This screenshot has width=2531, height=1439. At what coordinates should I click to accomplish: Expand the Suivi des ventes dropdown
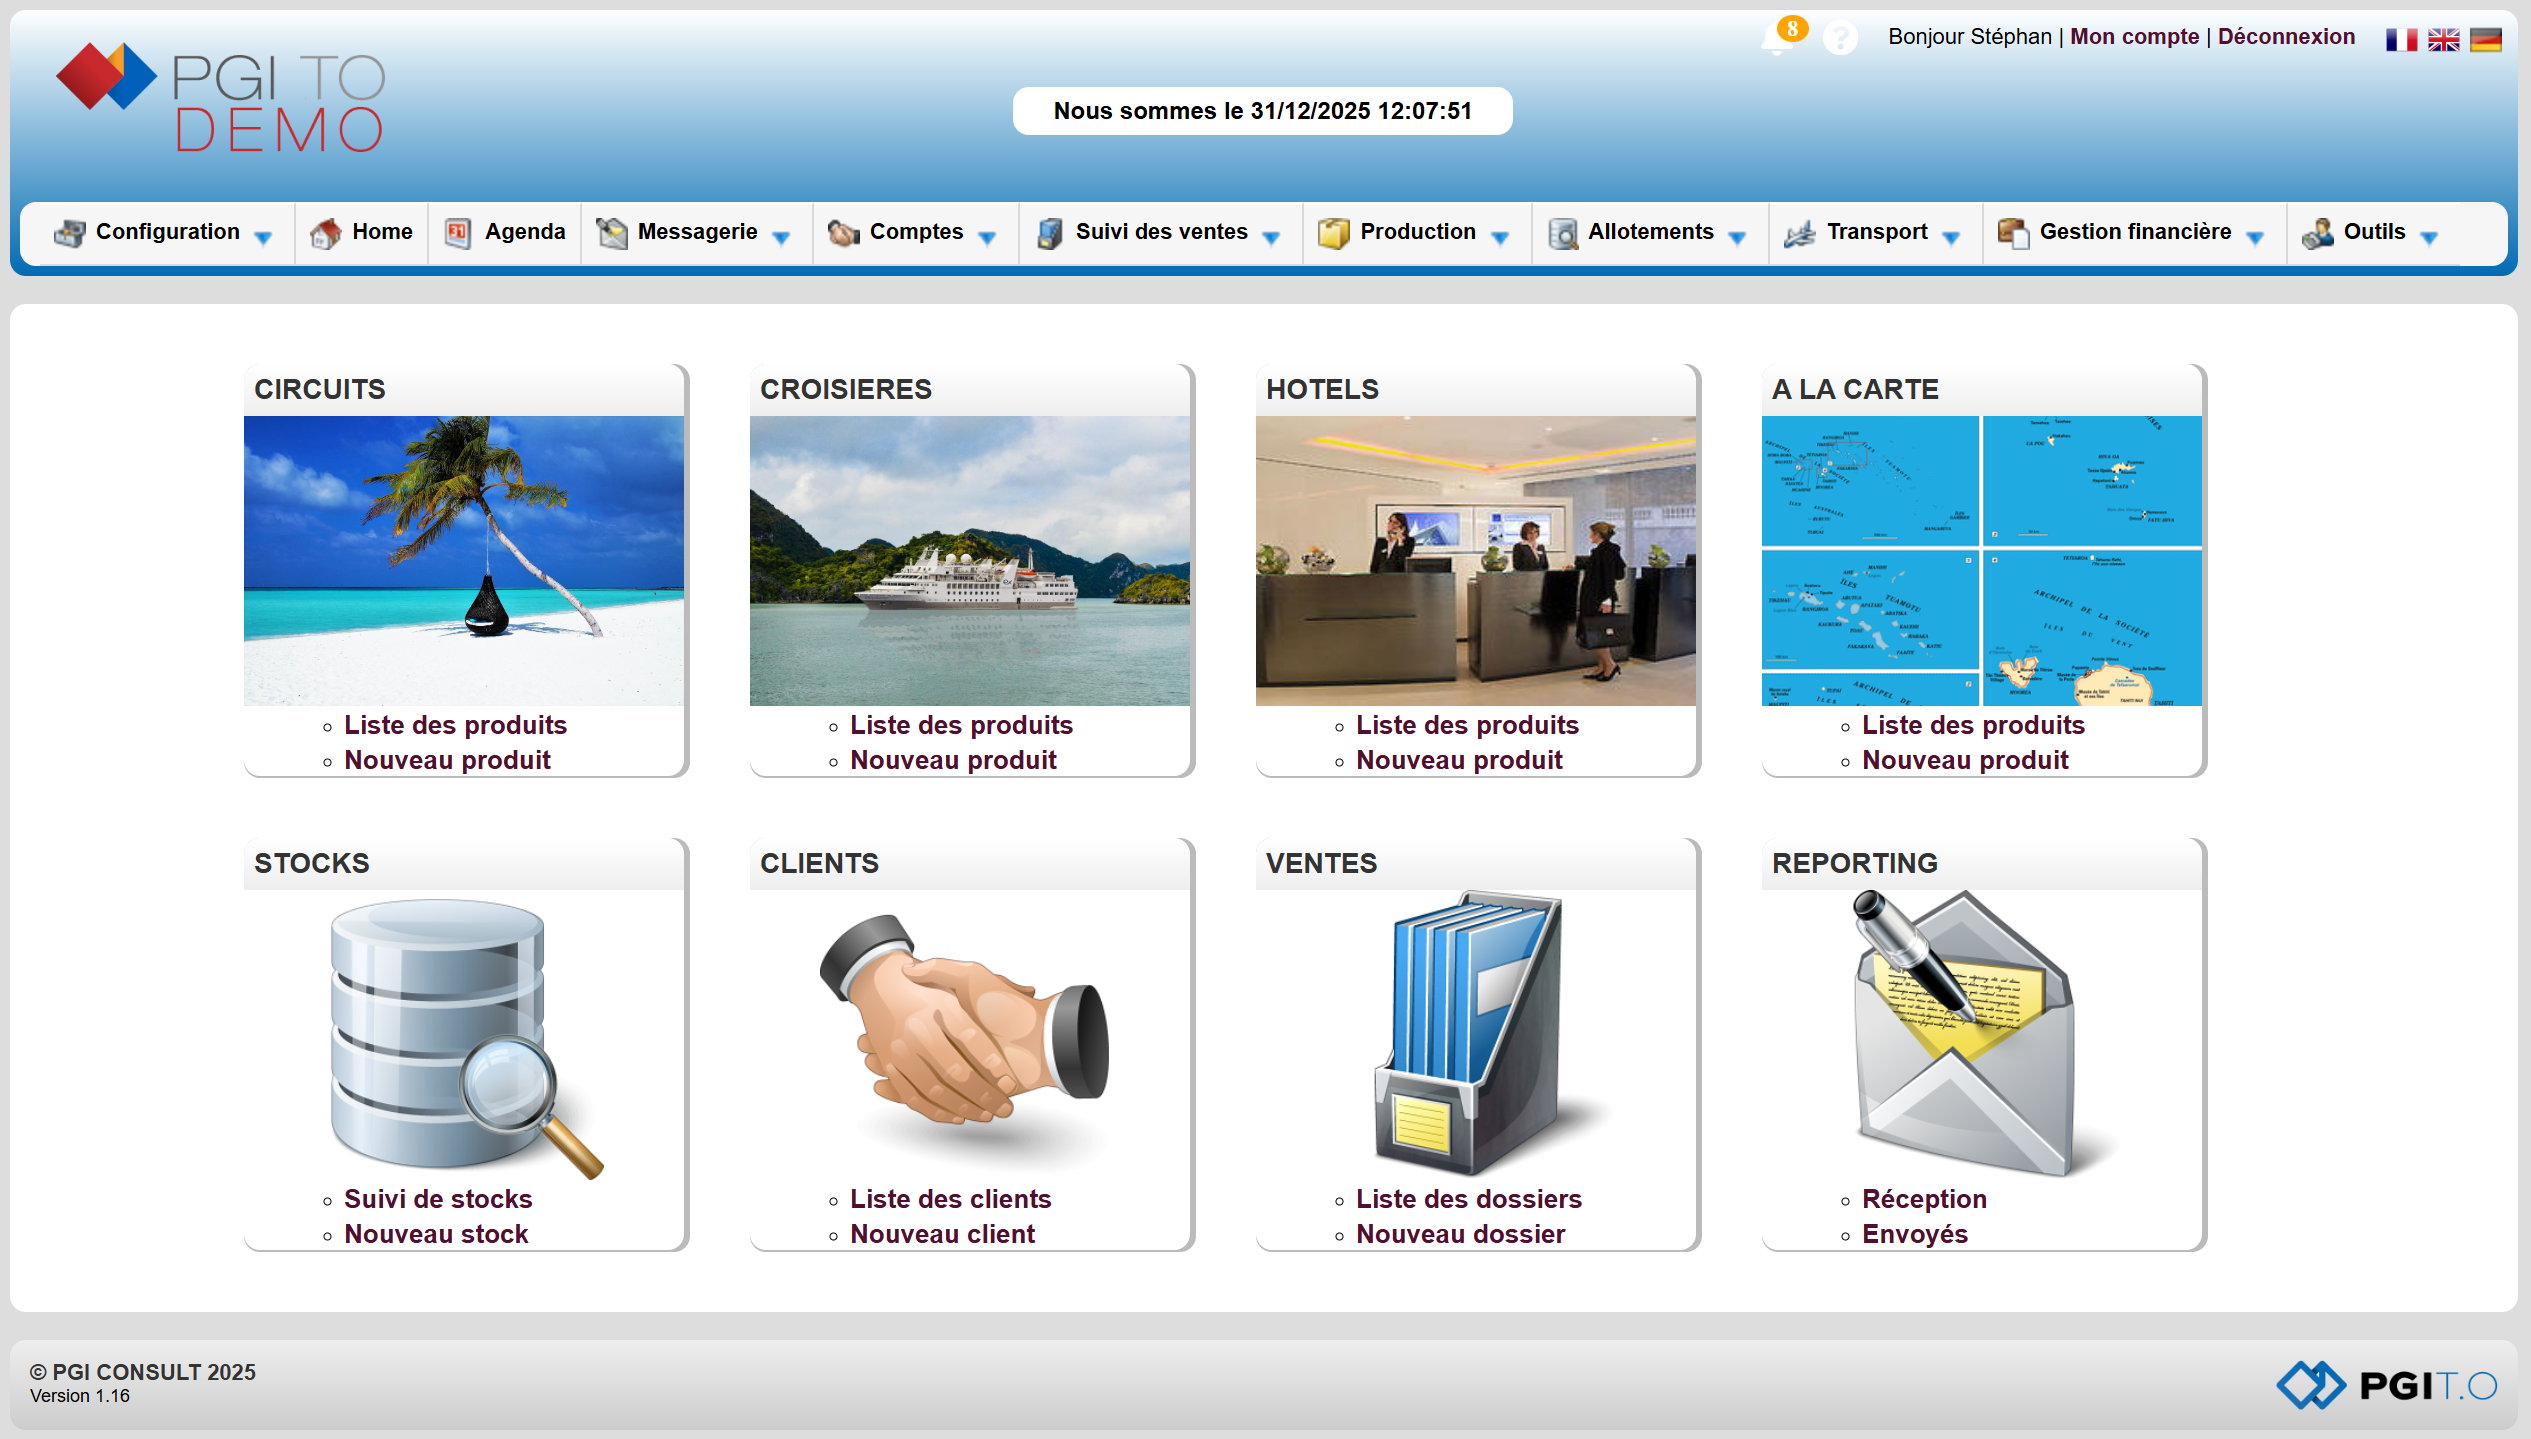pyautogui.click(x=1271, y=237)
